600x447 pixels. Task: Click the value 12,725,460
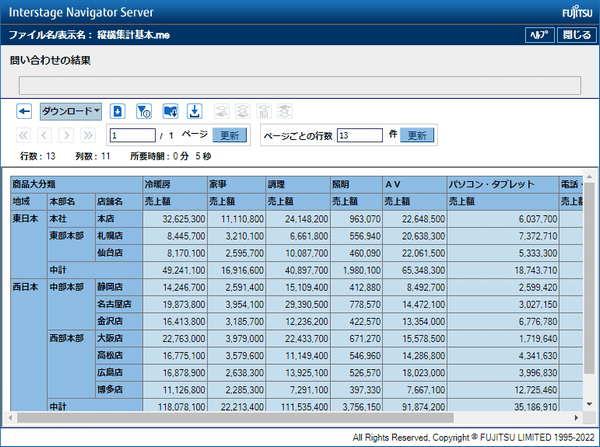tap(535, 390)
